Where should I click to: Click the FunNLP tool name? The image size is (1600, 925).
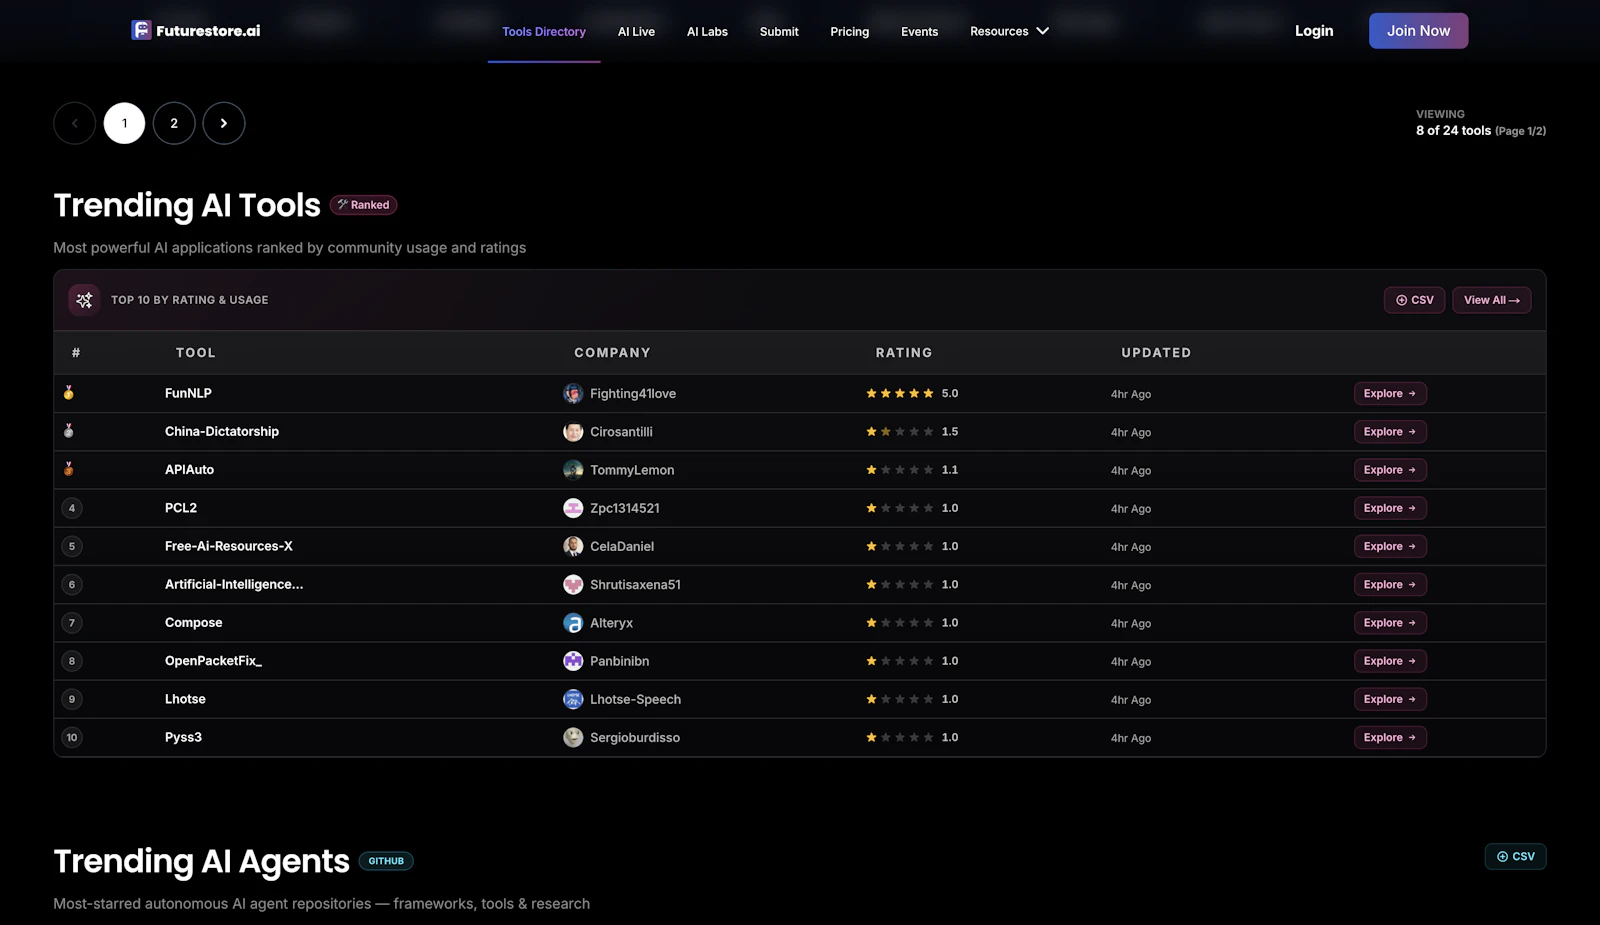pos(188,393)
